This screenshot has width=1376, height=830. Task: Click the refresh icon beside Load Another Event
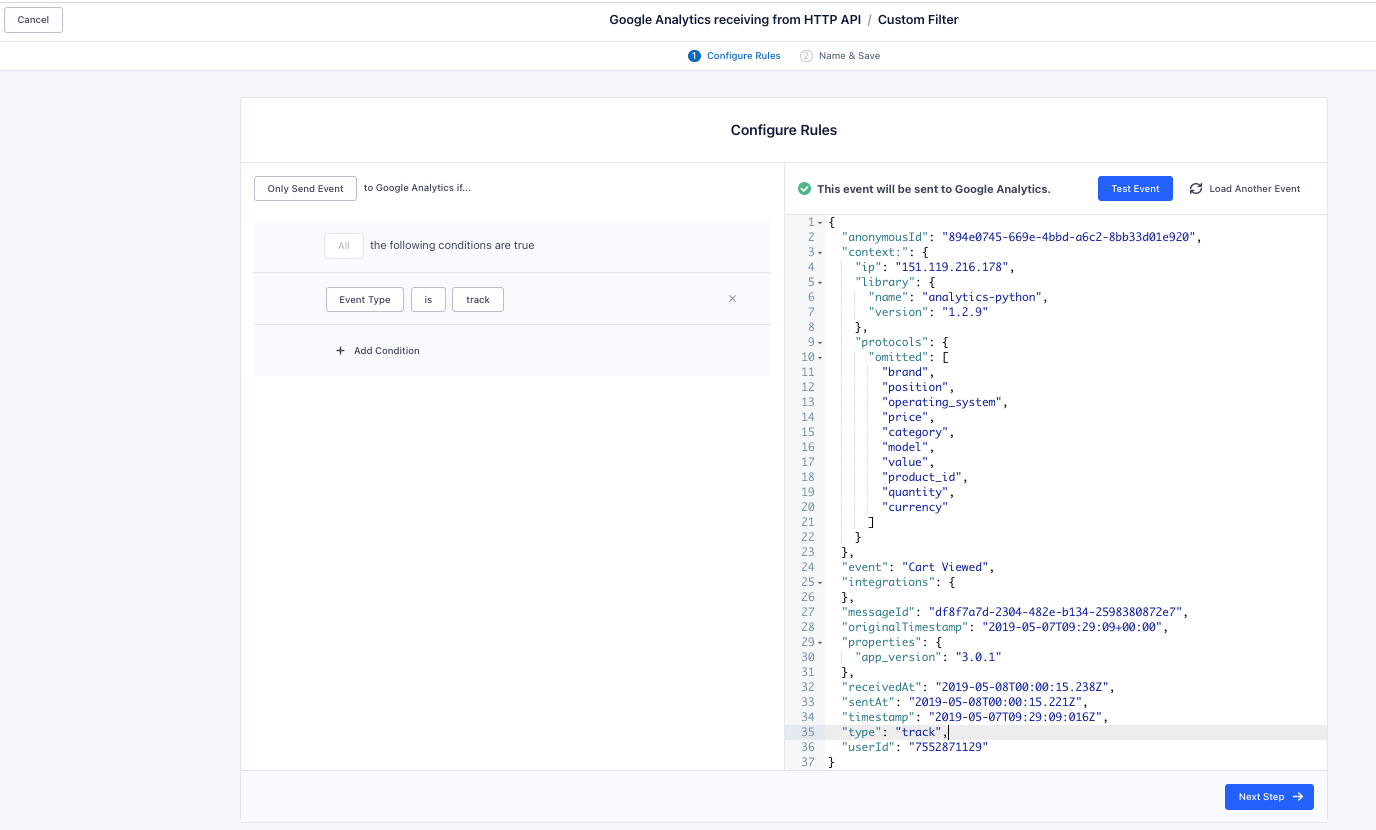[x=1196, y=188]
